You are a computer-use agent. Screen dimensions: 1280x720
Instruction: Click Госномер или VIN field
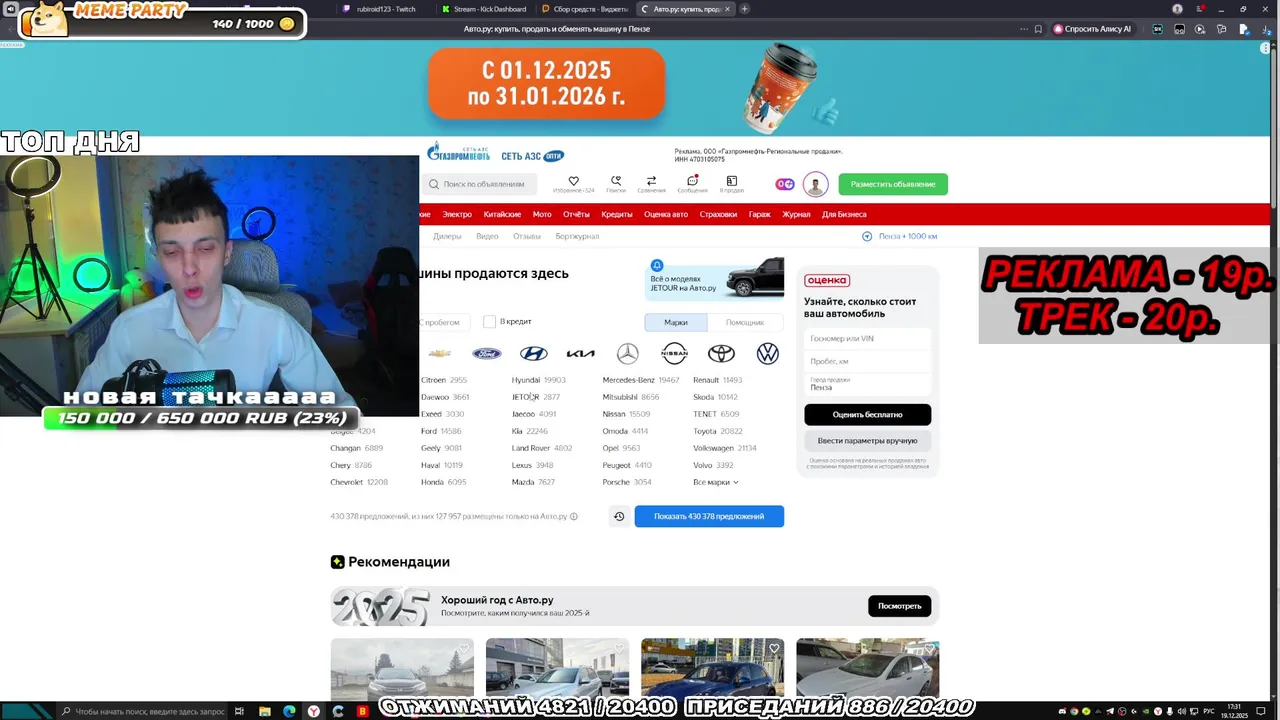point(867,338)
